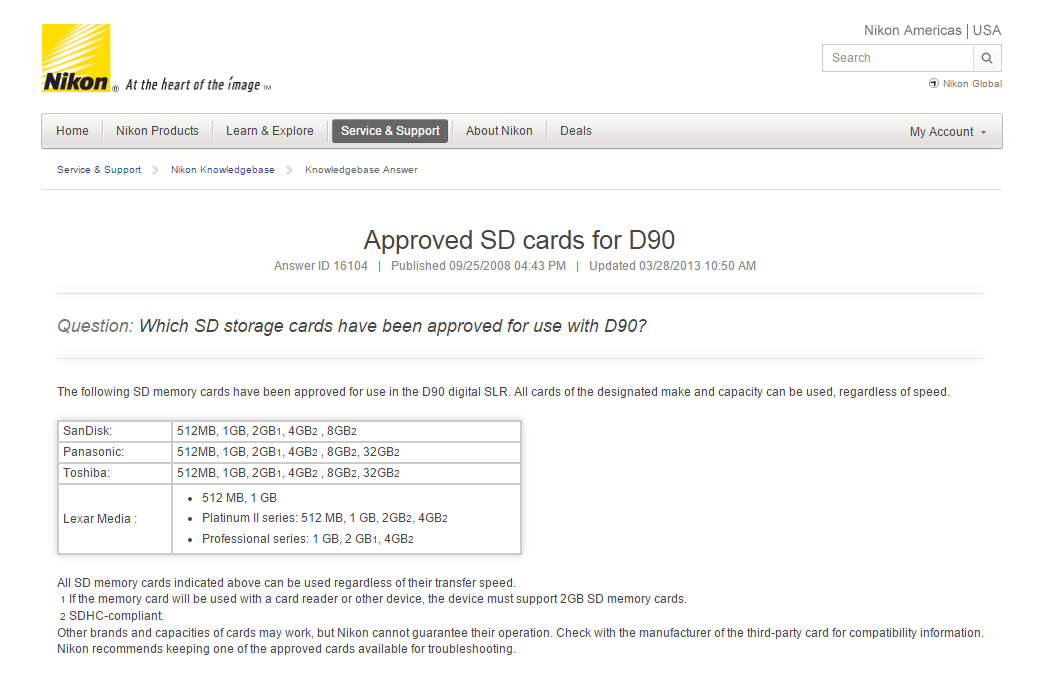Open the Learn & Explore menu
This screenshot has height=676, width=1053.
click(269, 131)
